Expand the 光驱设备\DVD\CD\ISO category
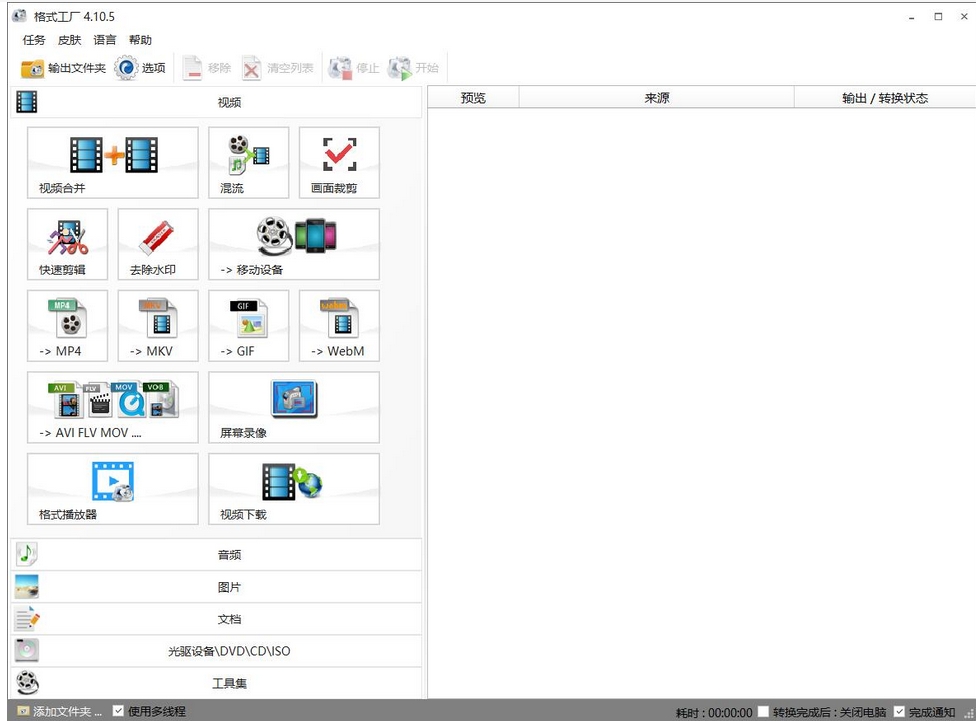976x721 pixels. [x=216, y=651]
